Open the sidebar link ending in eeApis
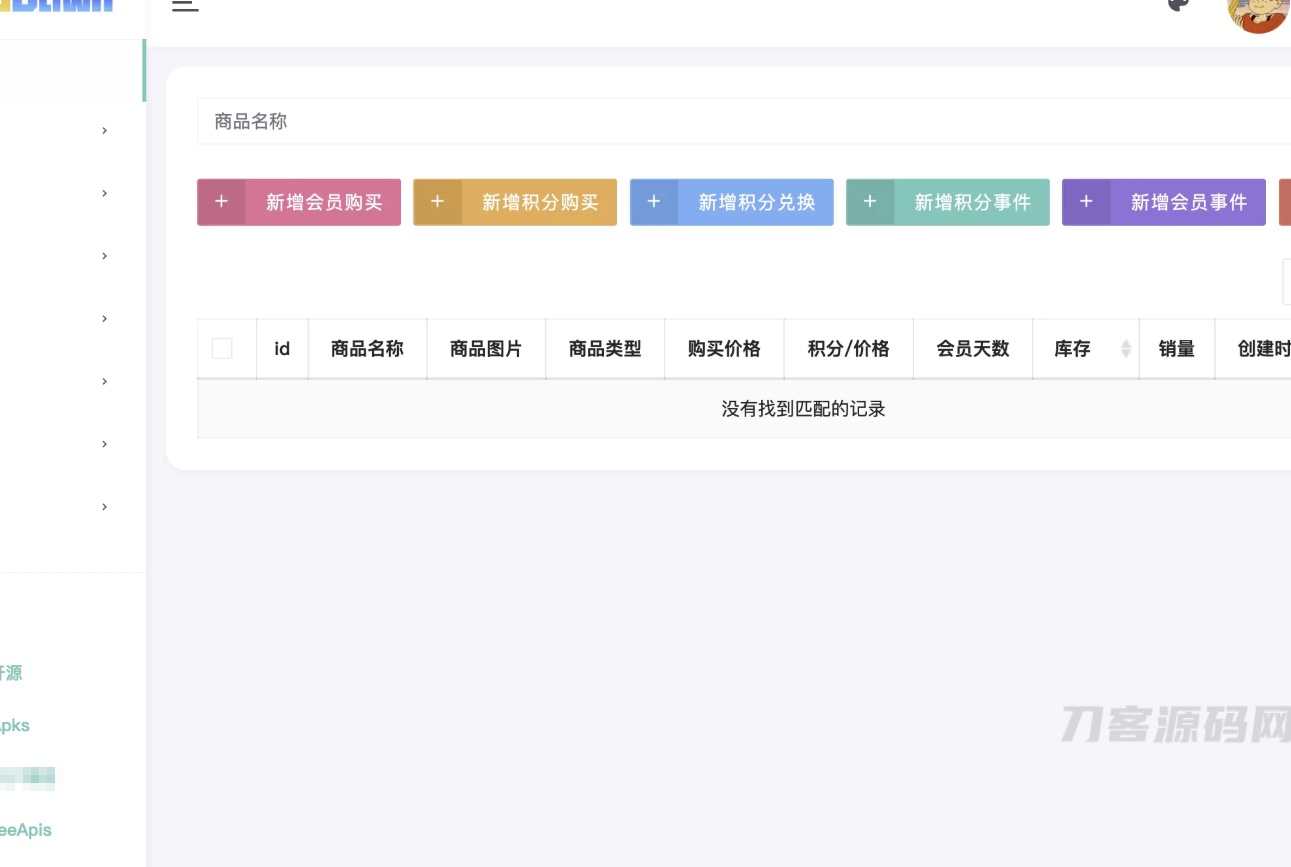1291x867 pixels. point(25,830)
